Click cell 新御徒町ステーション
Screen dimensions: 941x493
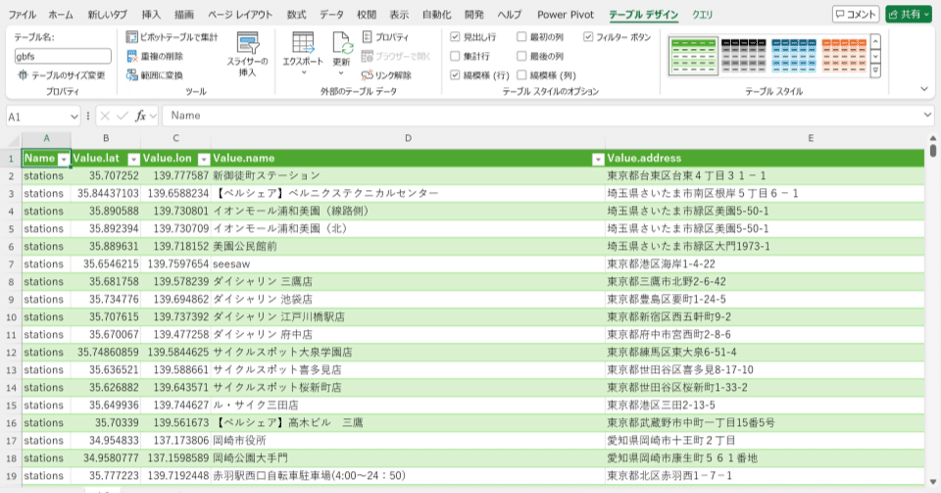pyautogui.click(x=408, y=176)
